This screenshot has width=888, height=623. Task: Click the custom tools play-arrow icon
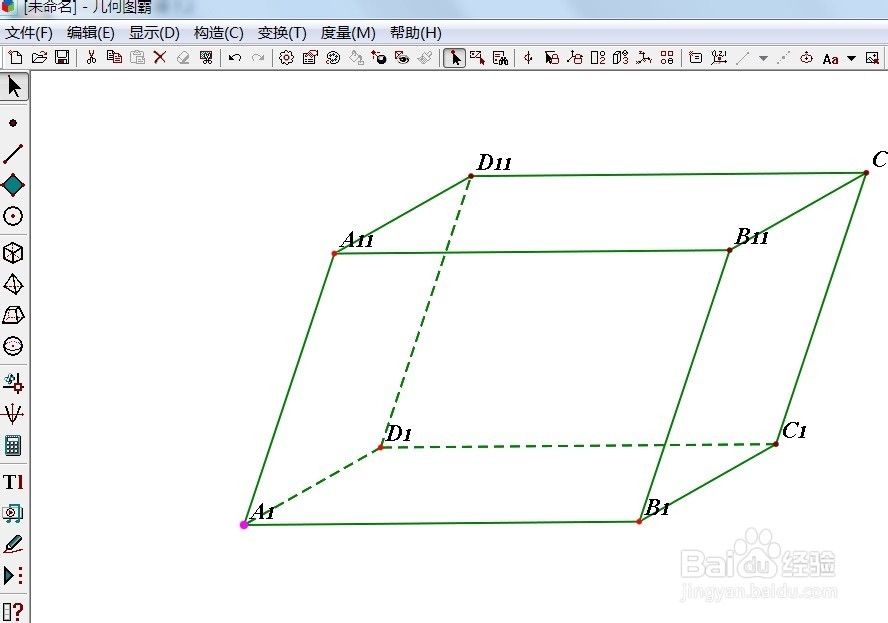pyautogui.click(x=13, y=575)
